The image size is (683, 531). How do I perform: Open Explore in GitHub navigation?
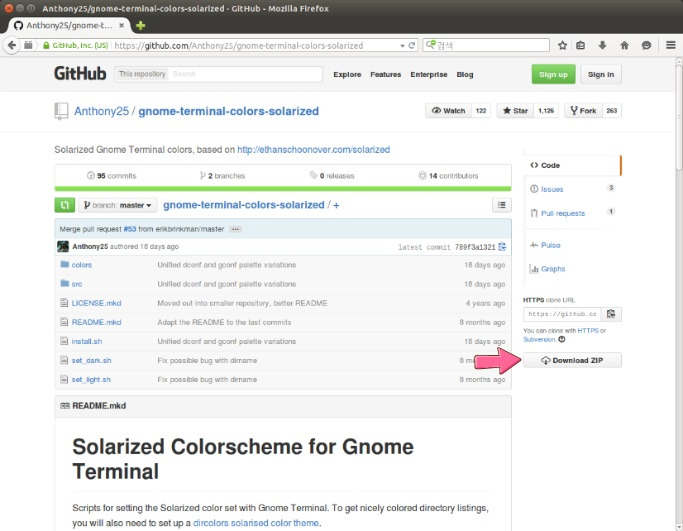pyautogui.click(x=347, y=74)
